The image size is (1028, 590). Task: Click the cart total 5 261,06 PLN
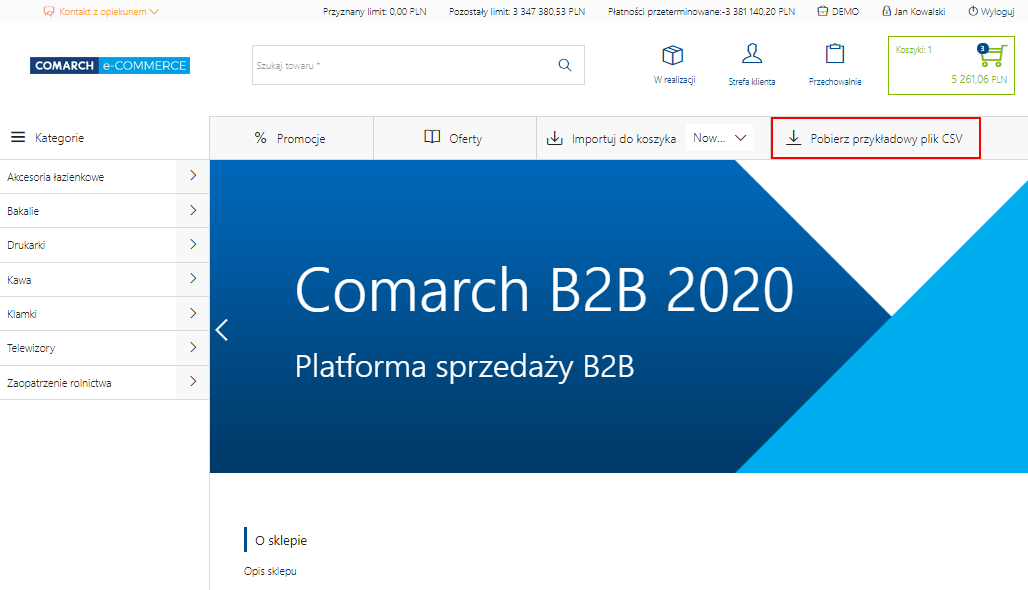coord(979,79)
